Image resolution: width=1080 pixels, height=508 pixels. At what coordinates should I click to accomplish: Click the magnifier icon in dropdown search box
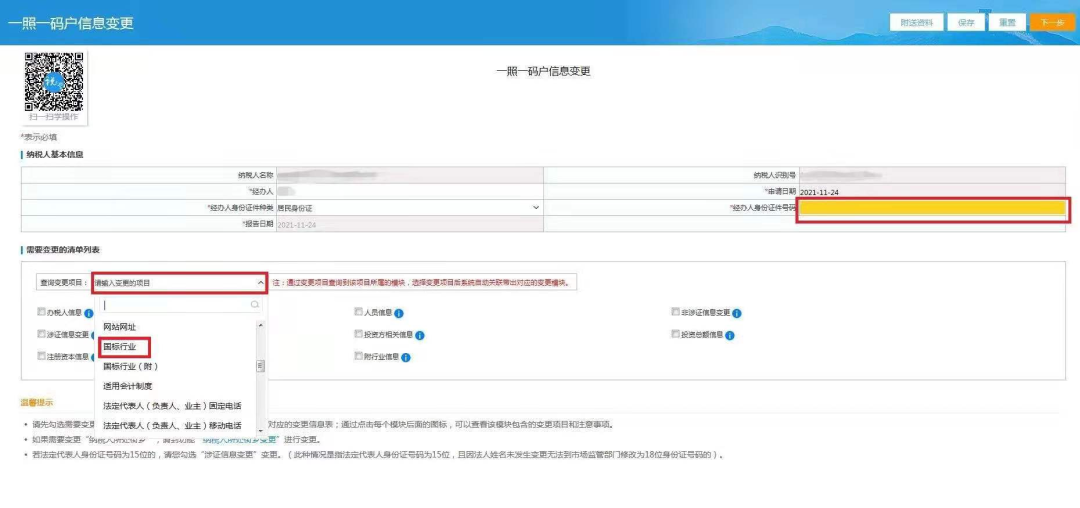255,304
